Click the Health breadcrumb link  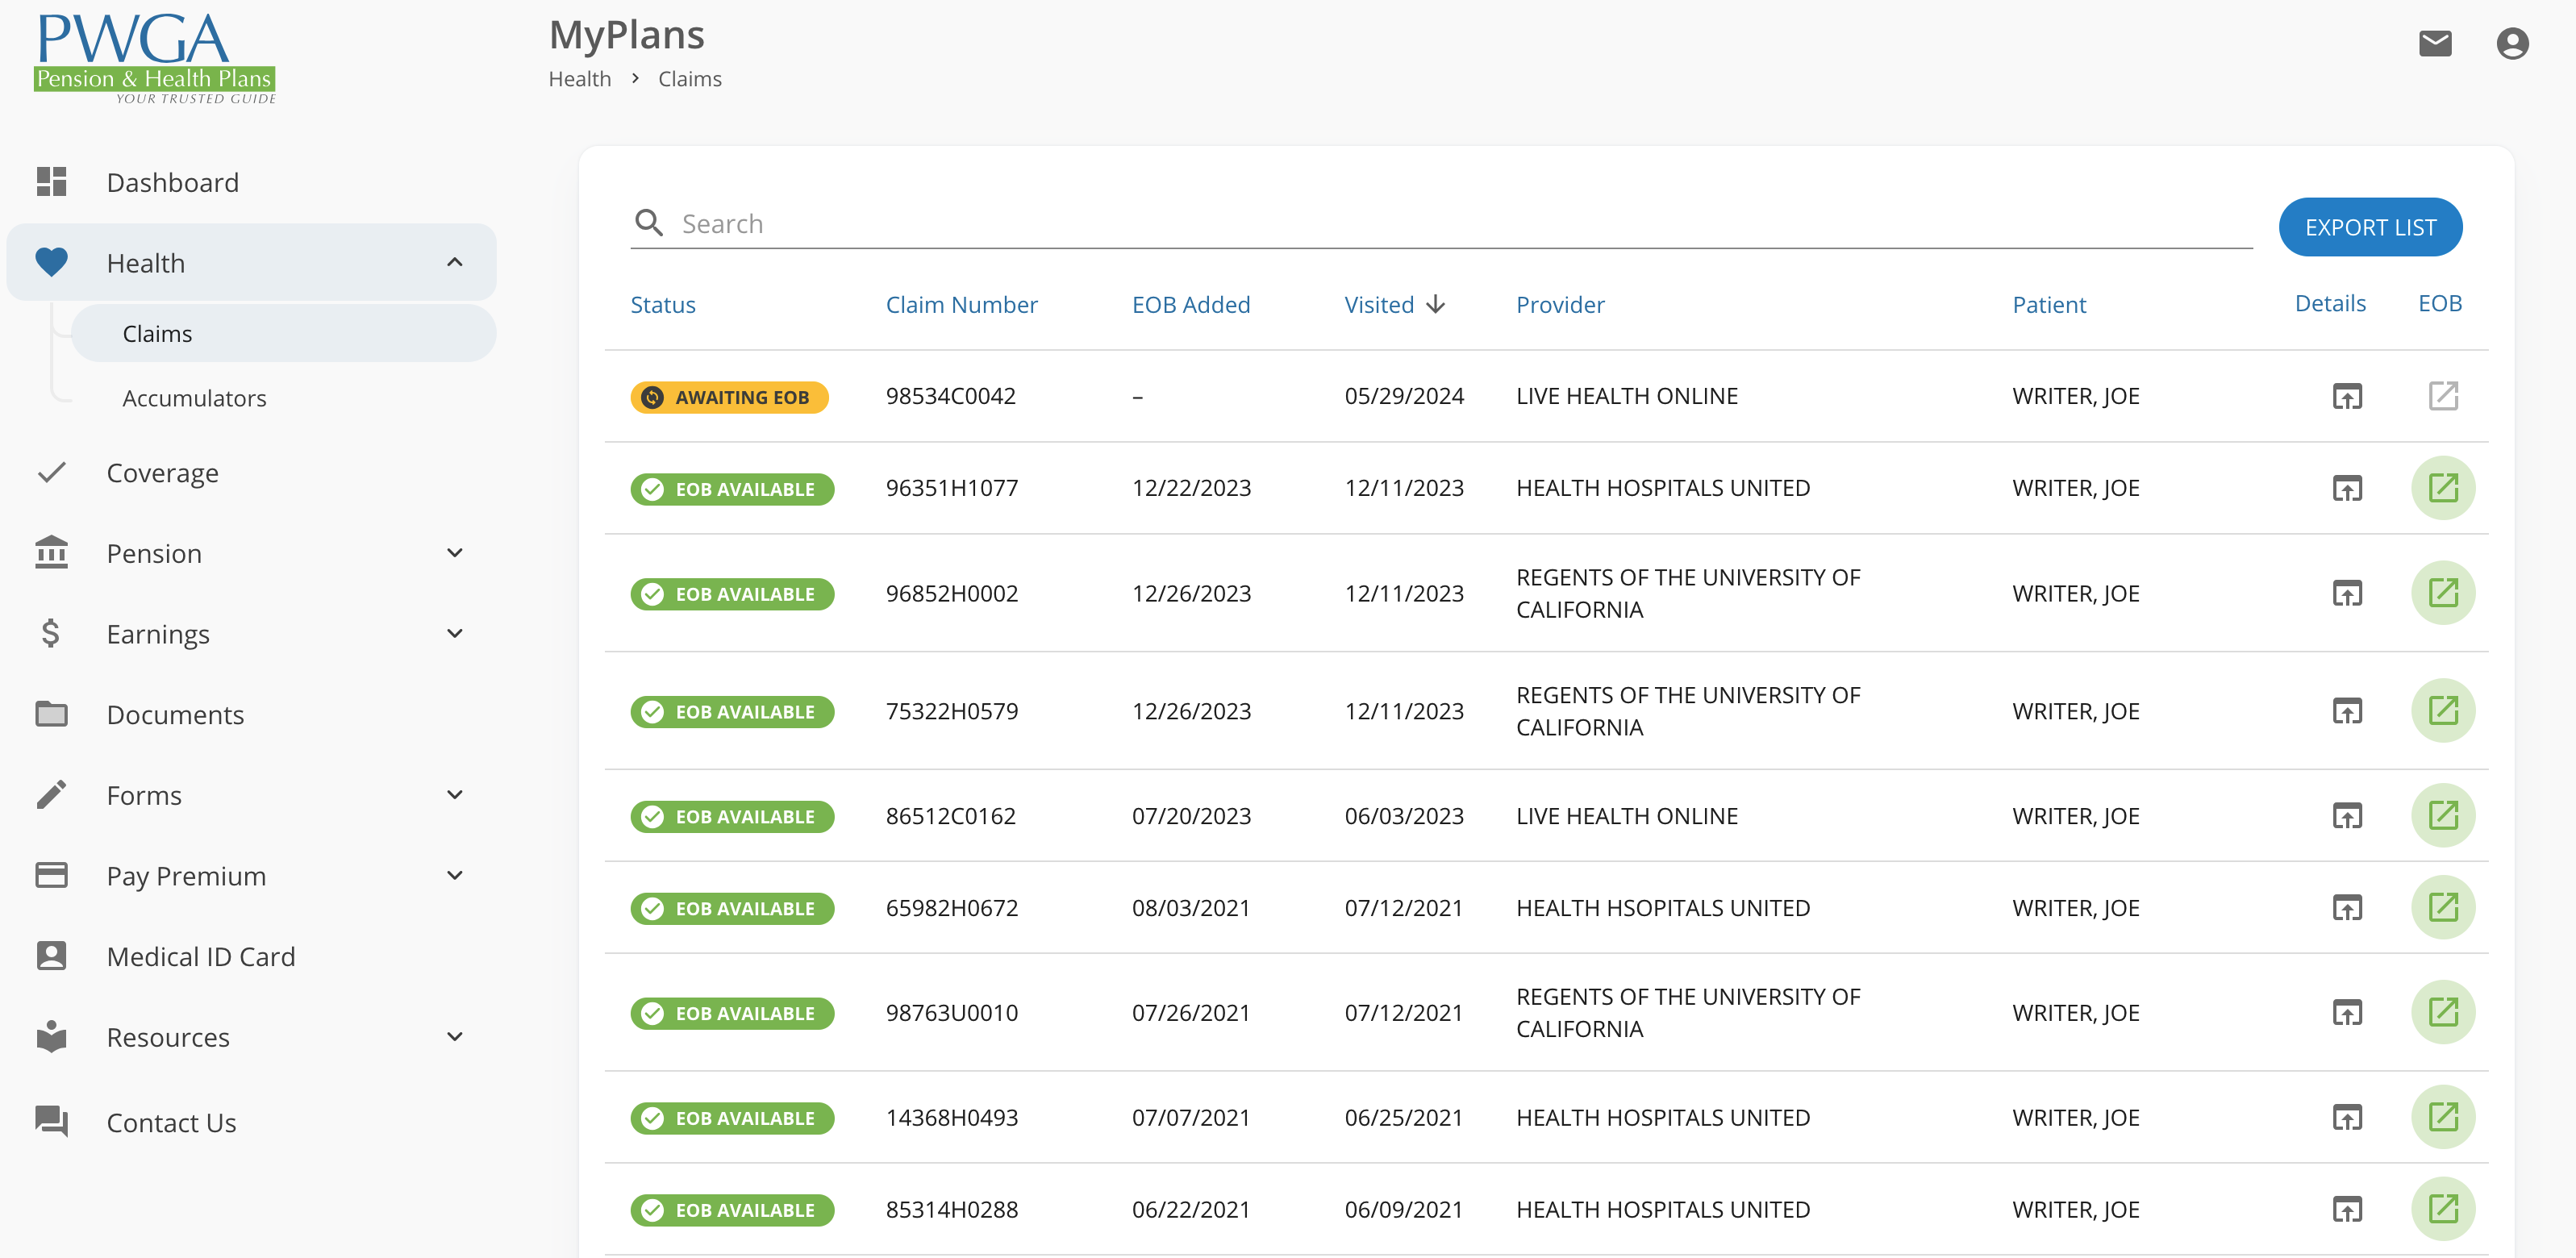[579, 79]
